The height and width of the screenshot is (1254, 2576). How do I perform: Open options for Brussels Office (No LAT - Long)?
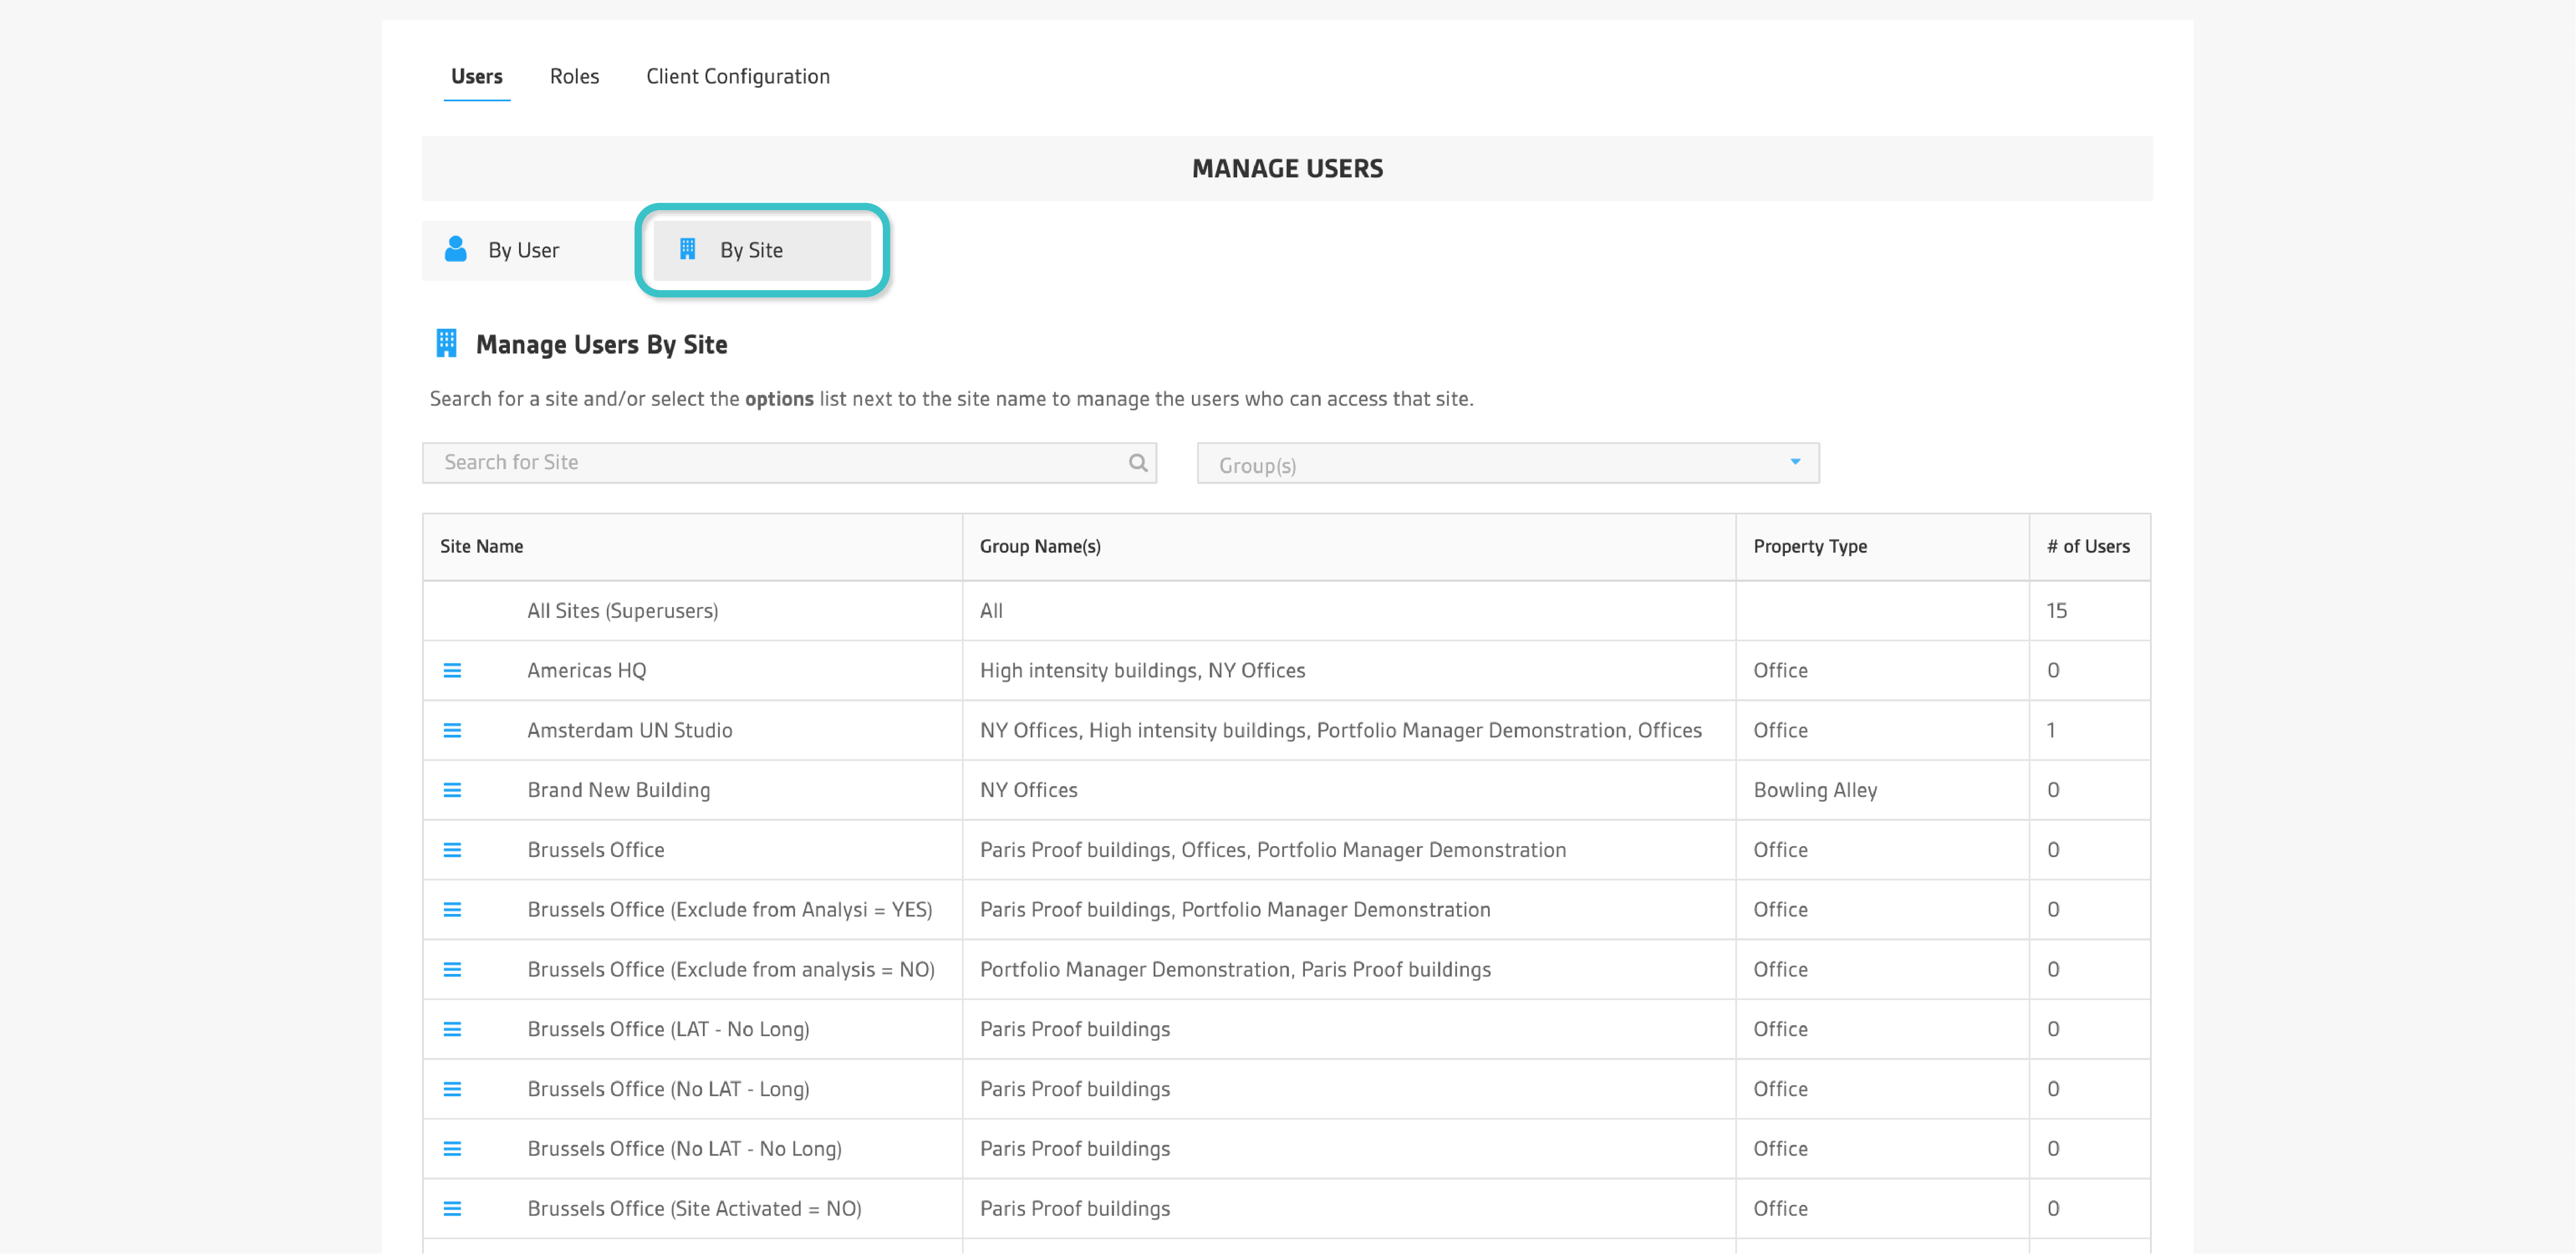pyautogui.click(x=452, y=1089)
